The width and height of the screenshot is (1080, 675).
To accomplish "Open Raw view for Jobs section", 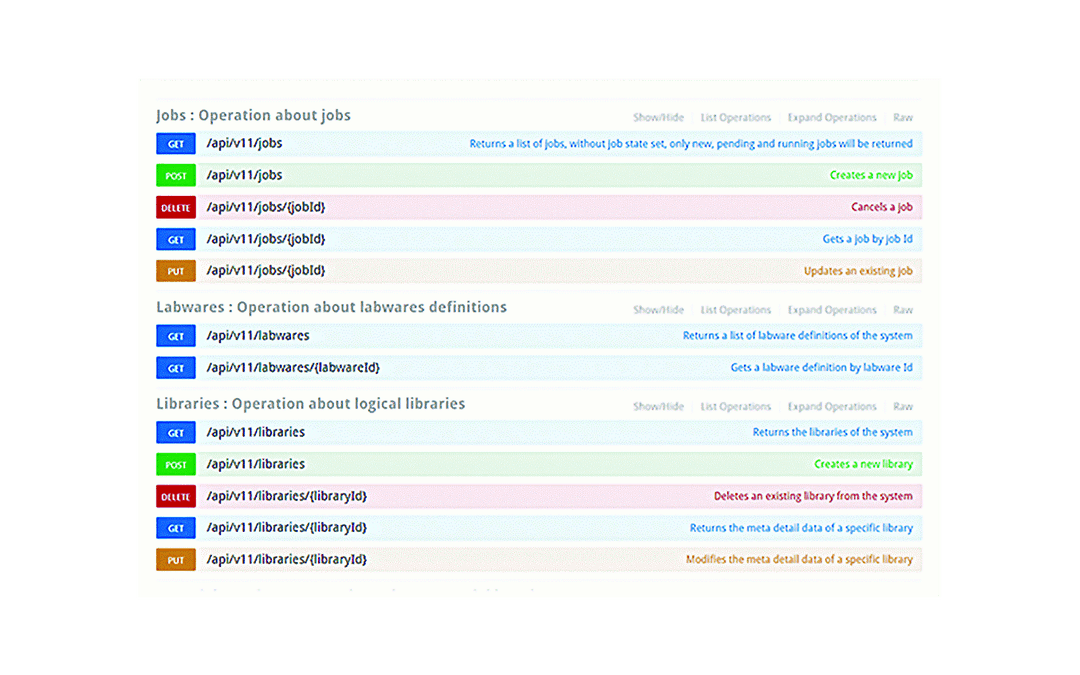I will tap(903, 118).
